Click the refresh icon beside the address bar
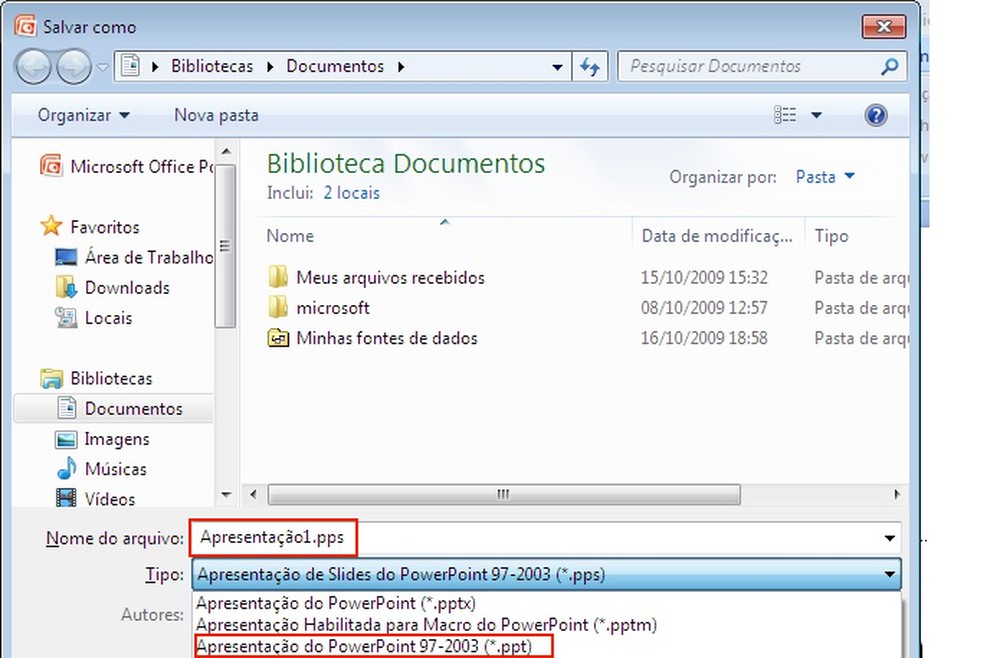1000x658 pixels. 590,66
